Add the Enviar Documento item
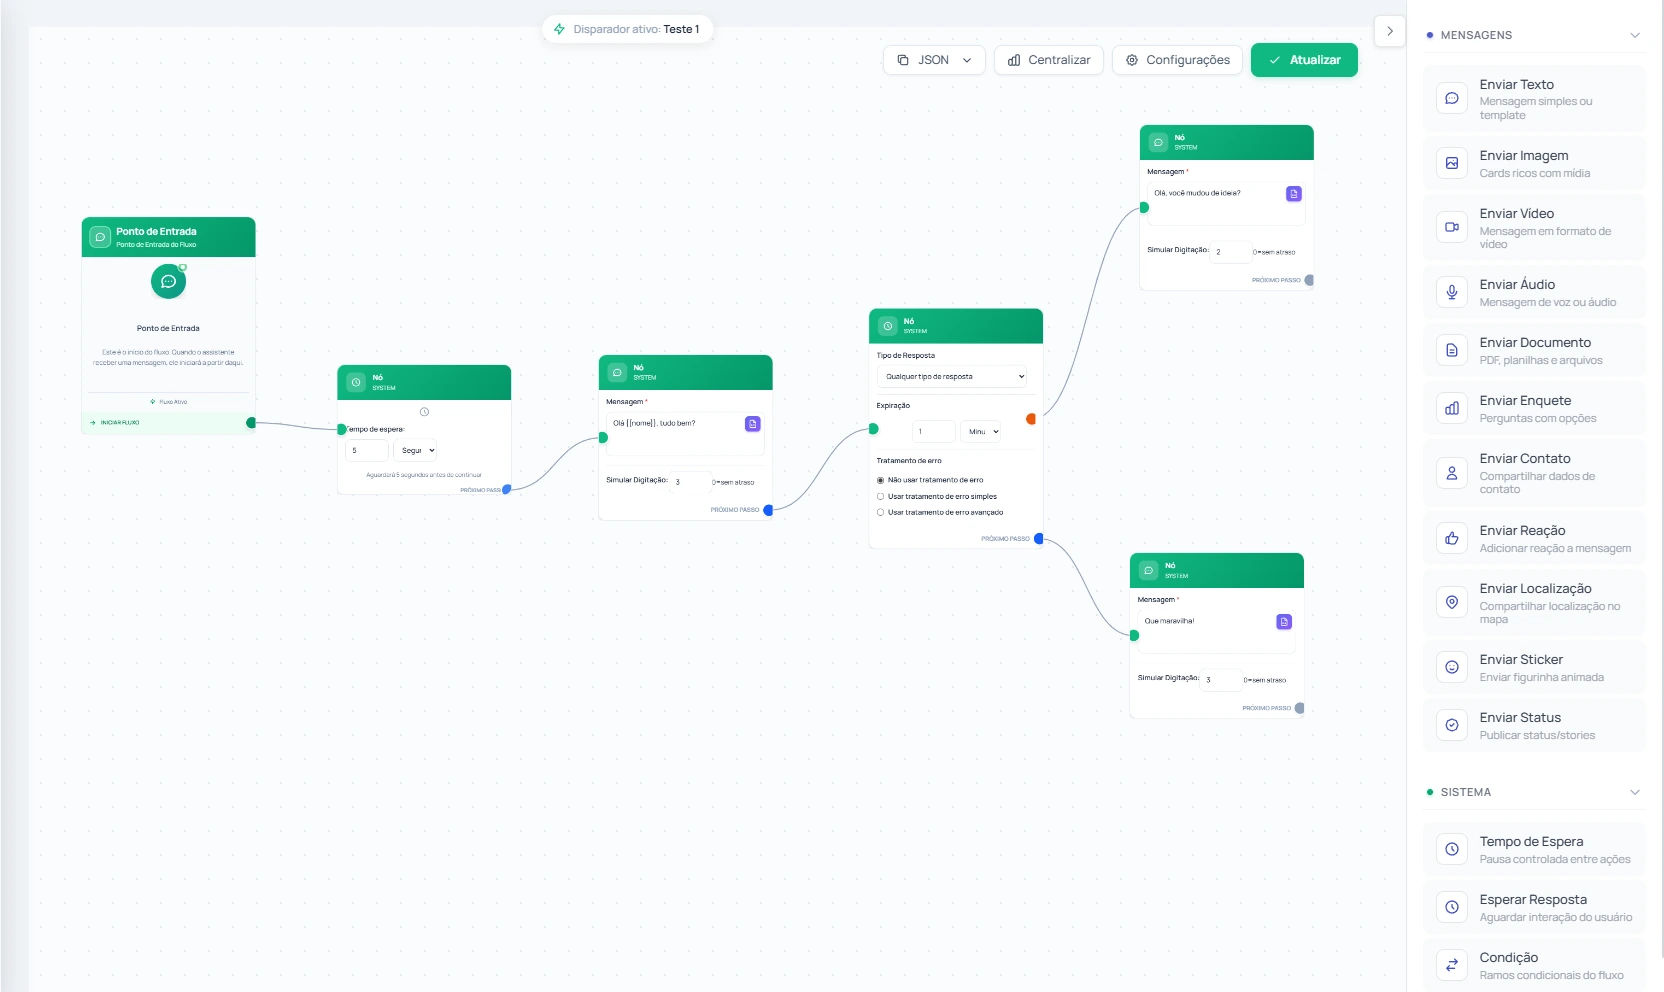 (1533, 350)
